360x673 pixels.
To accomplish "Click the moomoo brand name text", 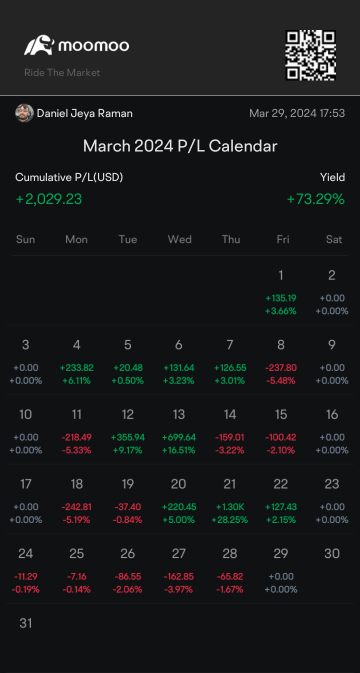I will point(93,45).
